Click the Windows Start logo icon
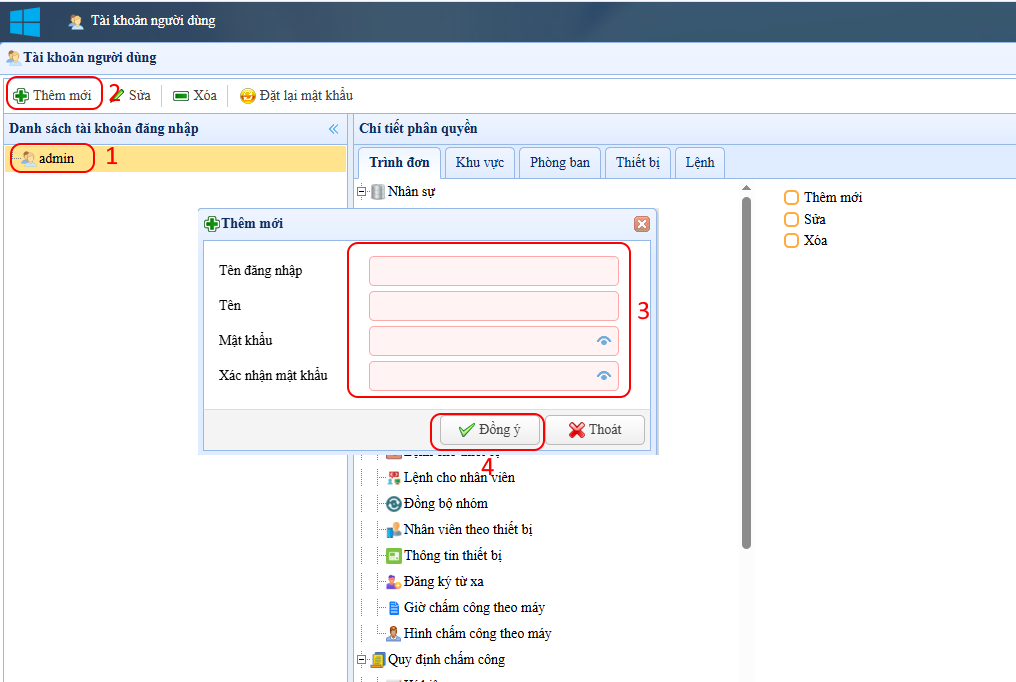This screenshot has width=1016, height=682. point(25,20)
